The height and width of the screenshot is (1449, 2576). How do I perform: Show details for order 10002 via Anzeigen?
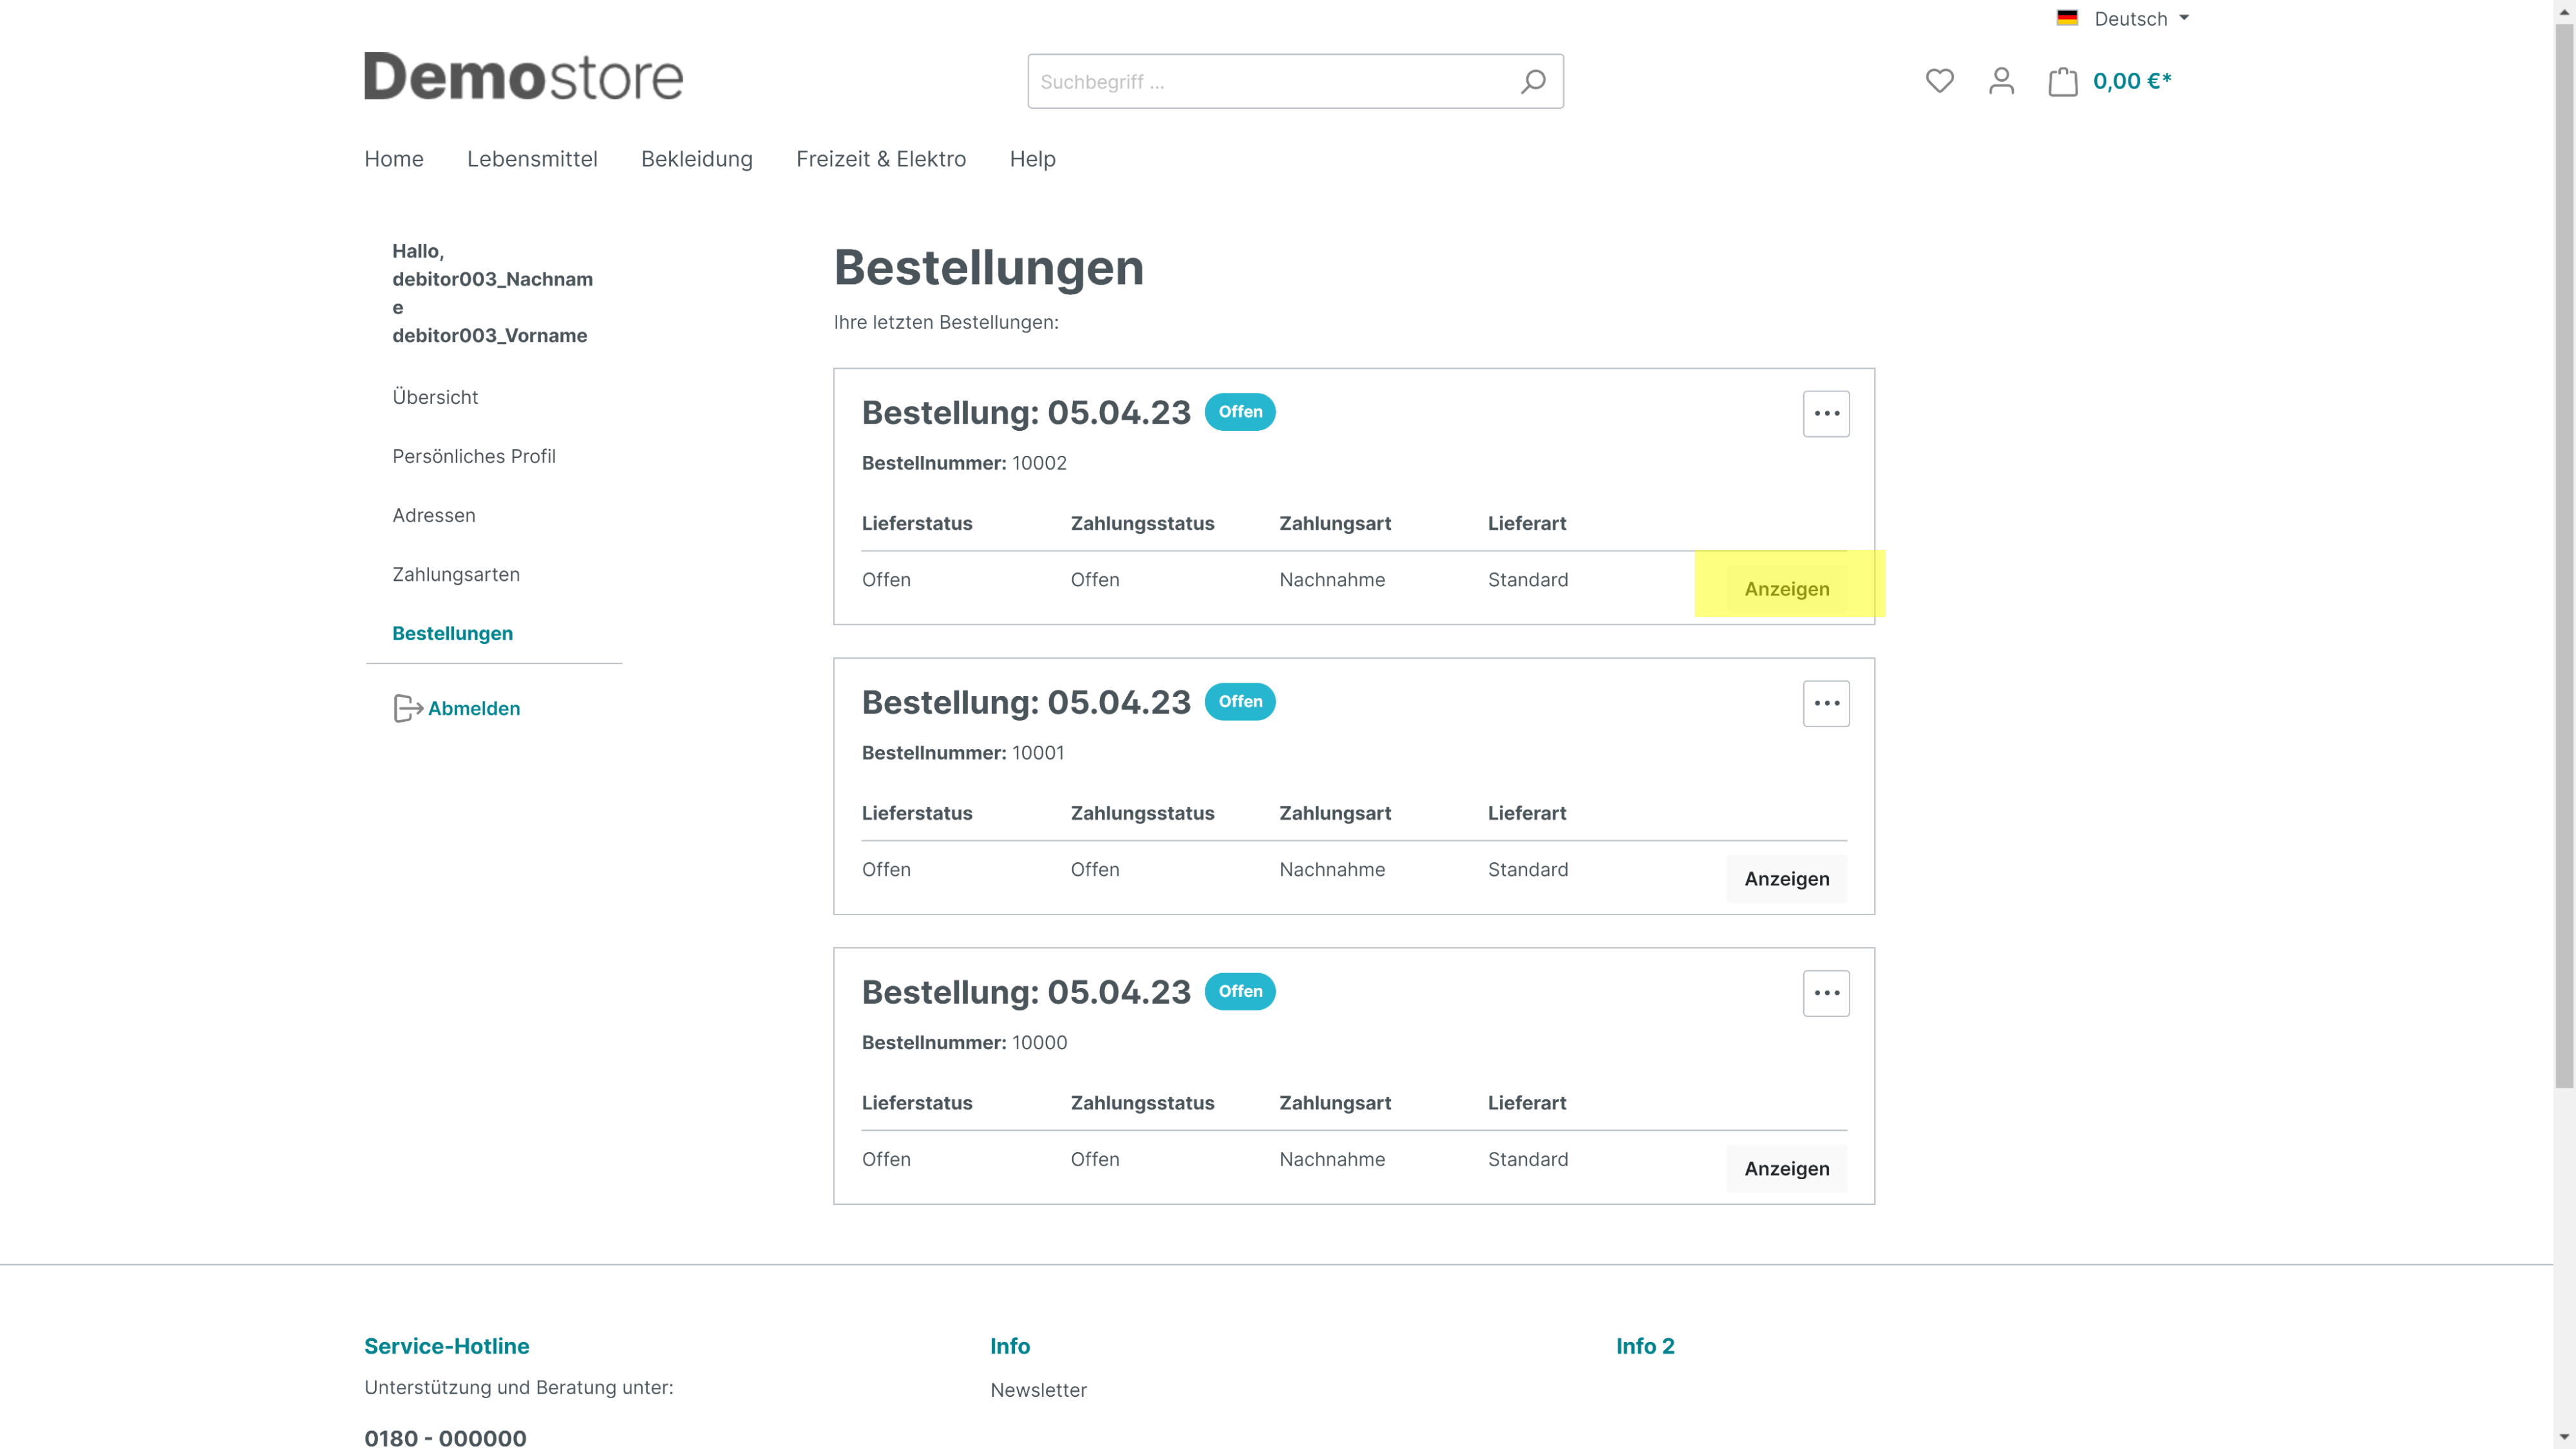click(x=1786, y=589)
